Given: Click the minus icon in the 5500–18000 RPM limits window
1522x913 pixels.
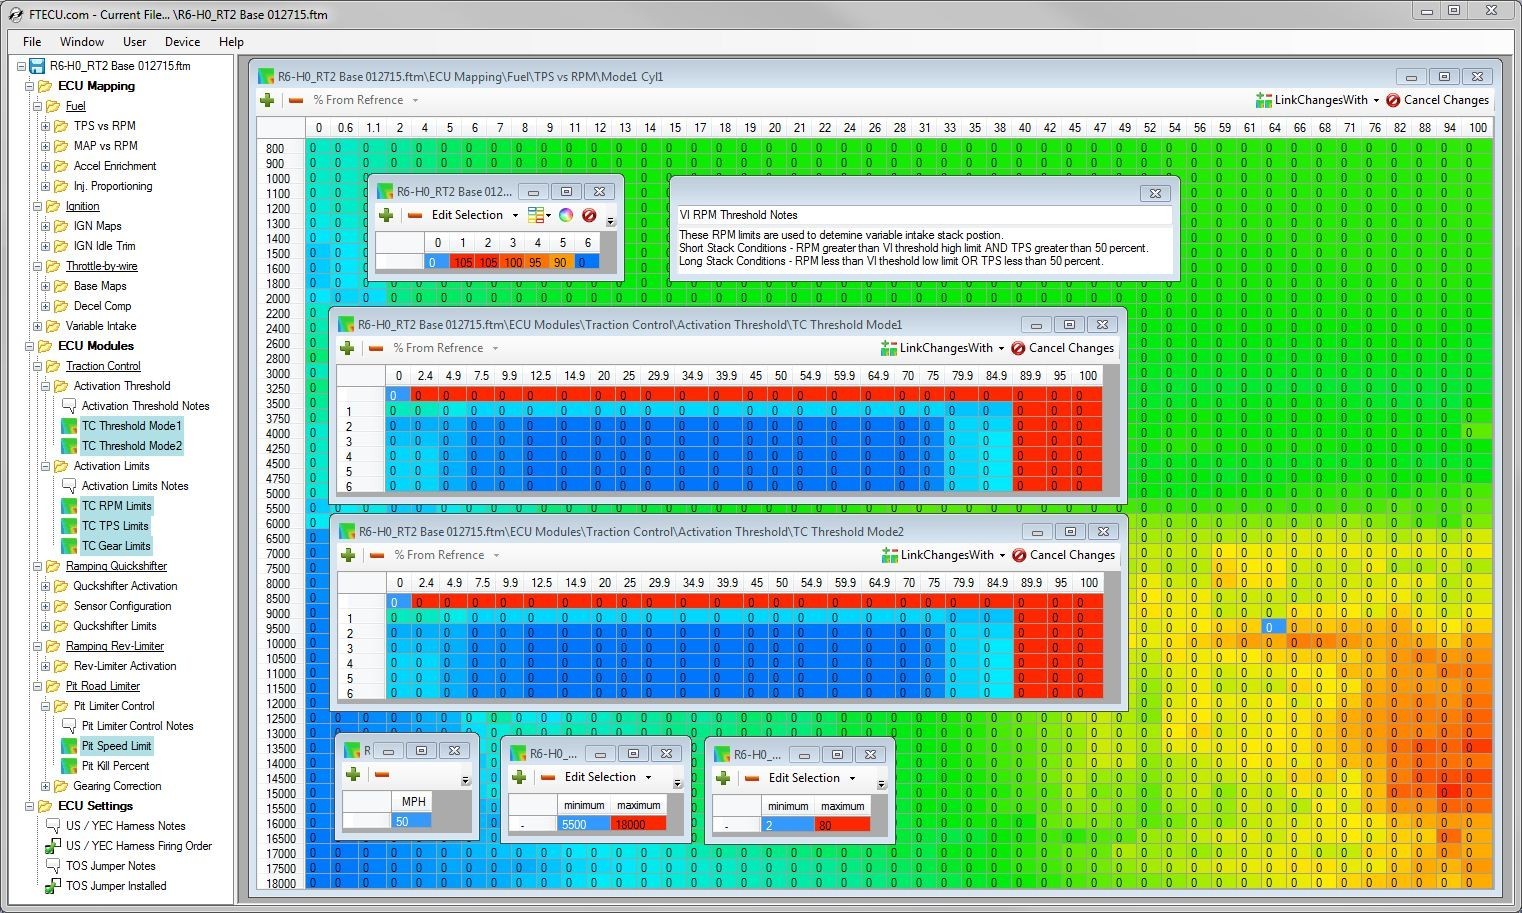Looking at the screenshot, I should [x=548, y=777].
